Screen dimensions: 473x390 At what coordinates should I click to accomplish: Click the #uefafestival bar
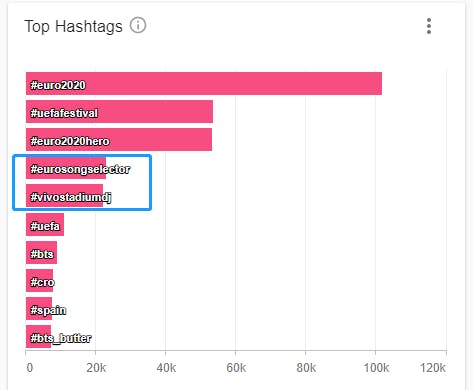pos(119,112)
